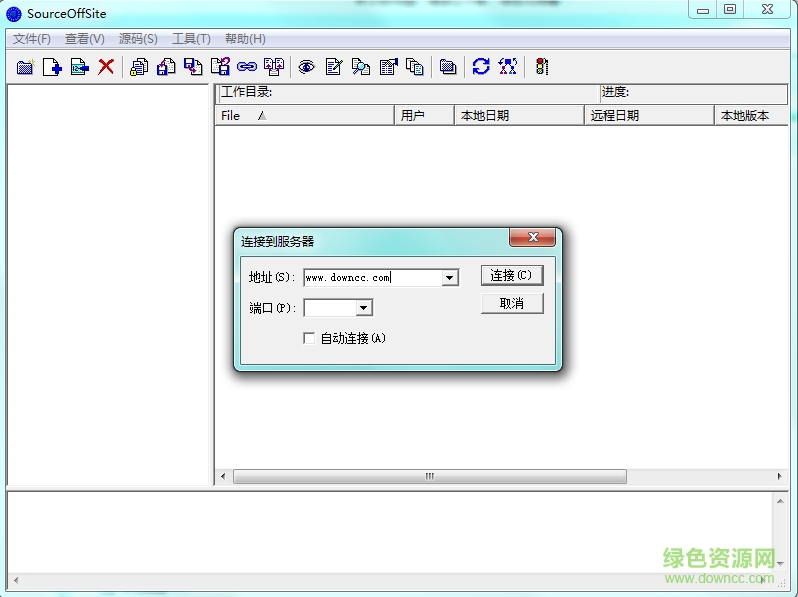This screenshot has width=798, height=597.
Task: Expand the 端口(P) port dropdown
Action: (x=363, y=308)
